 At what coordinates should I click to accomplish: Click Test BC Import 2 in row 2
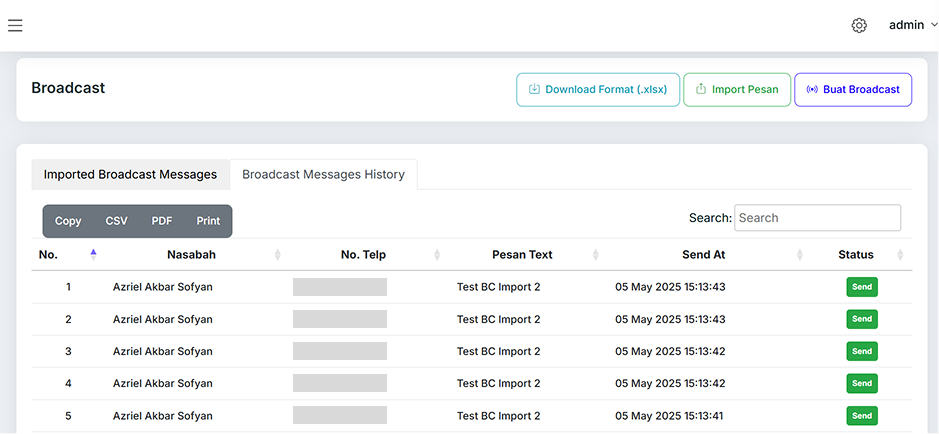pyautogui.click(x=498, y=320)
